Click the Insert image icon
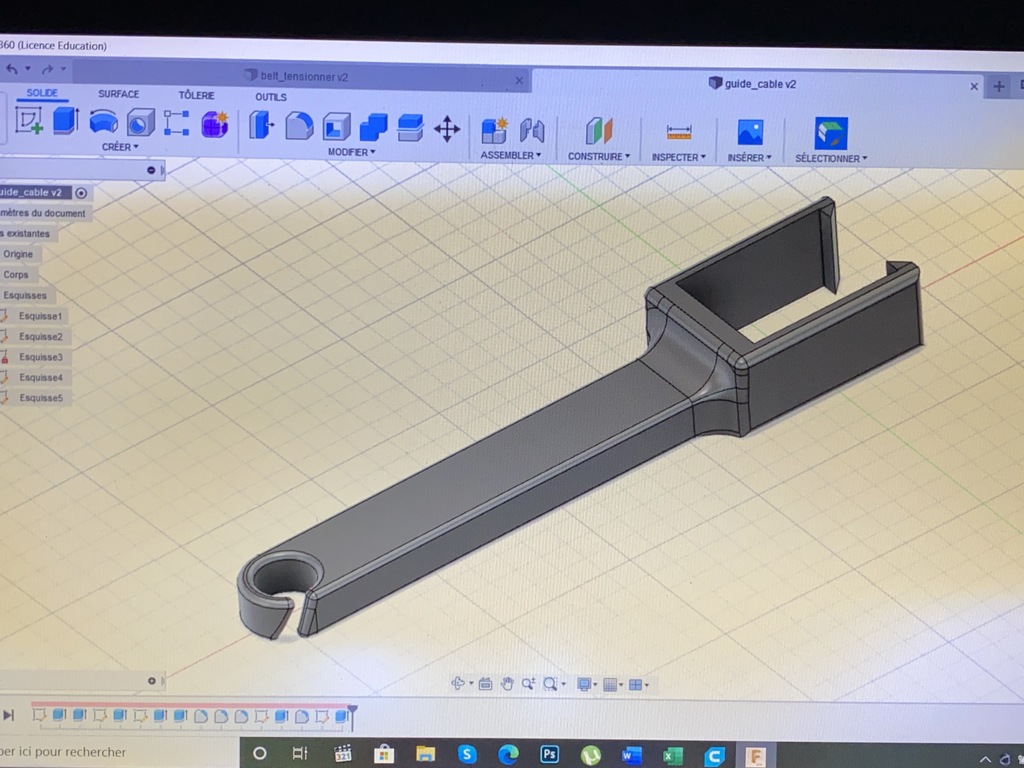Image resolution: width=1024 pixels, height=768 pixels. (749, 132)
